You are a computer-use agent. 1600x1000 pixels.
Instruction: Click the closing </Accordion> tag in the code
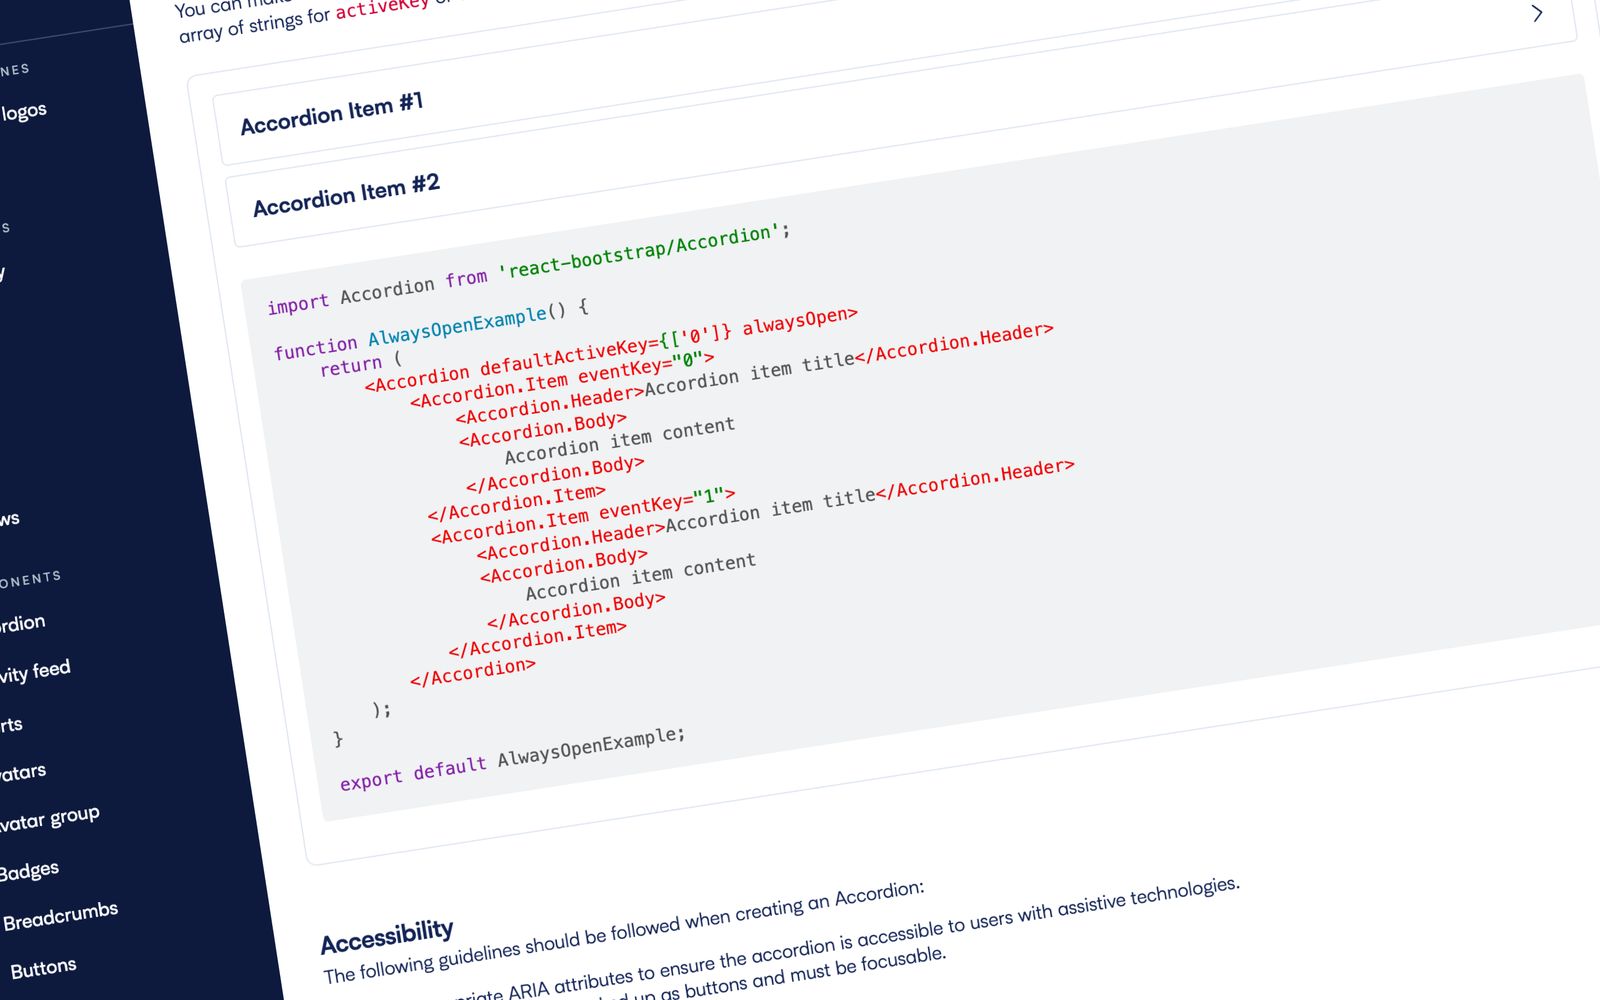click(x=472, y=671)
